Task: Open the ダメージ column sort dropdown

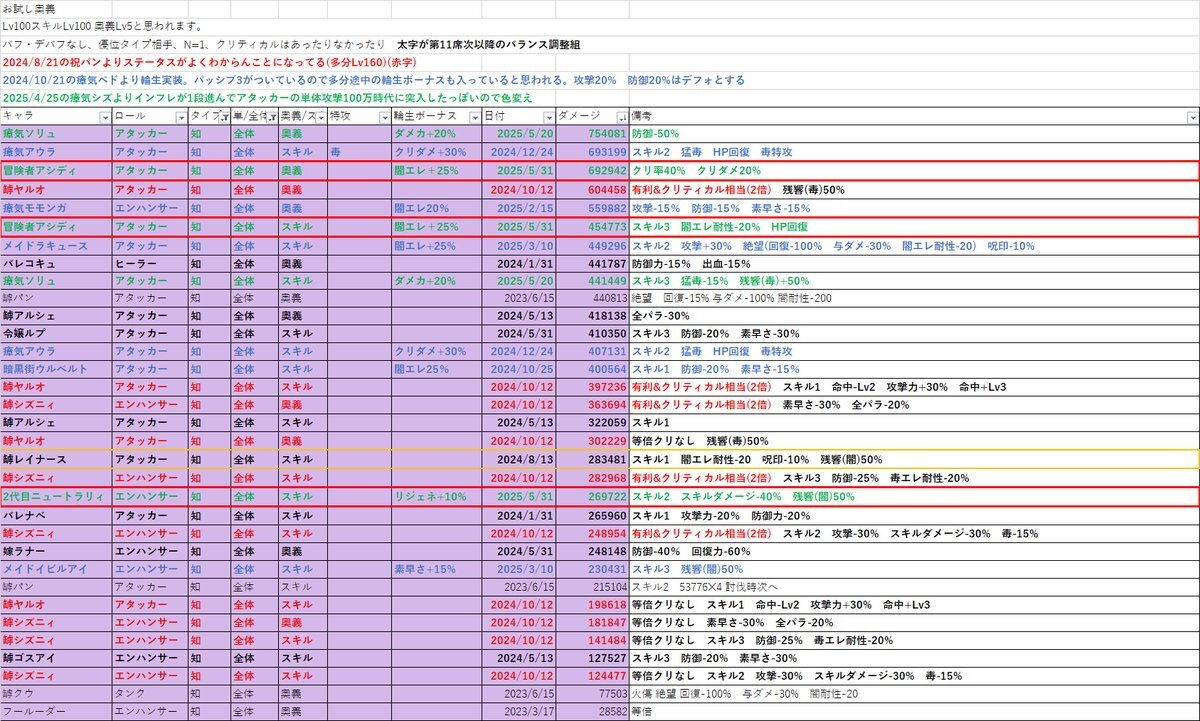Action: pyautogui.click(x=622, y=116)
